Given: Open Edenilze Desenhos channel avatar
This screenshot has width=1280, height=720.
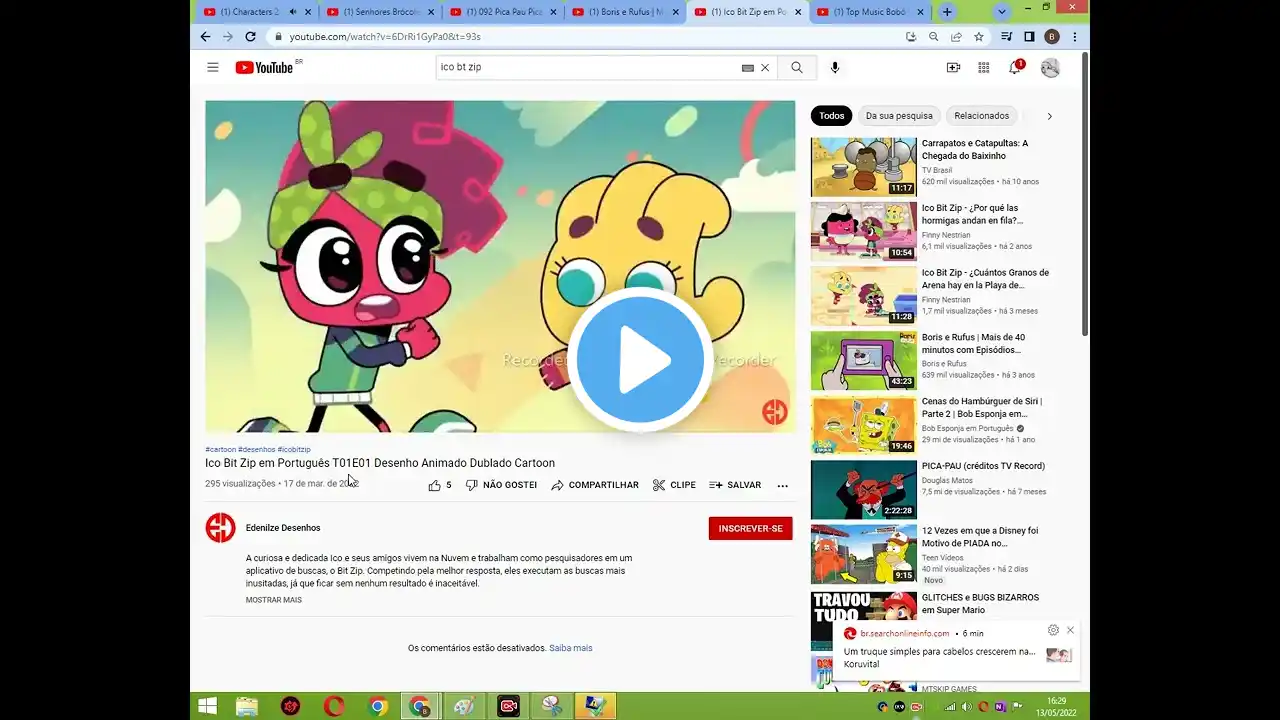Looking at the screenshot, I should tap(220, 528).
